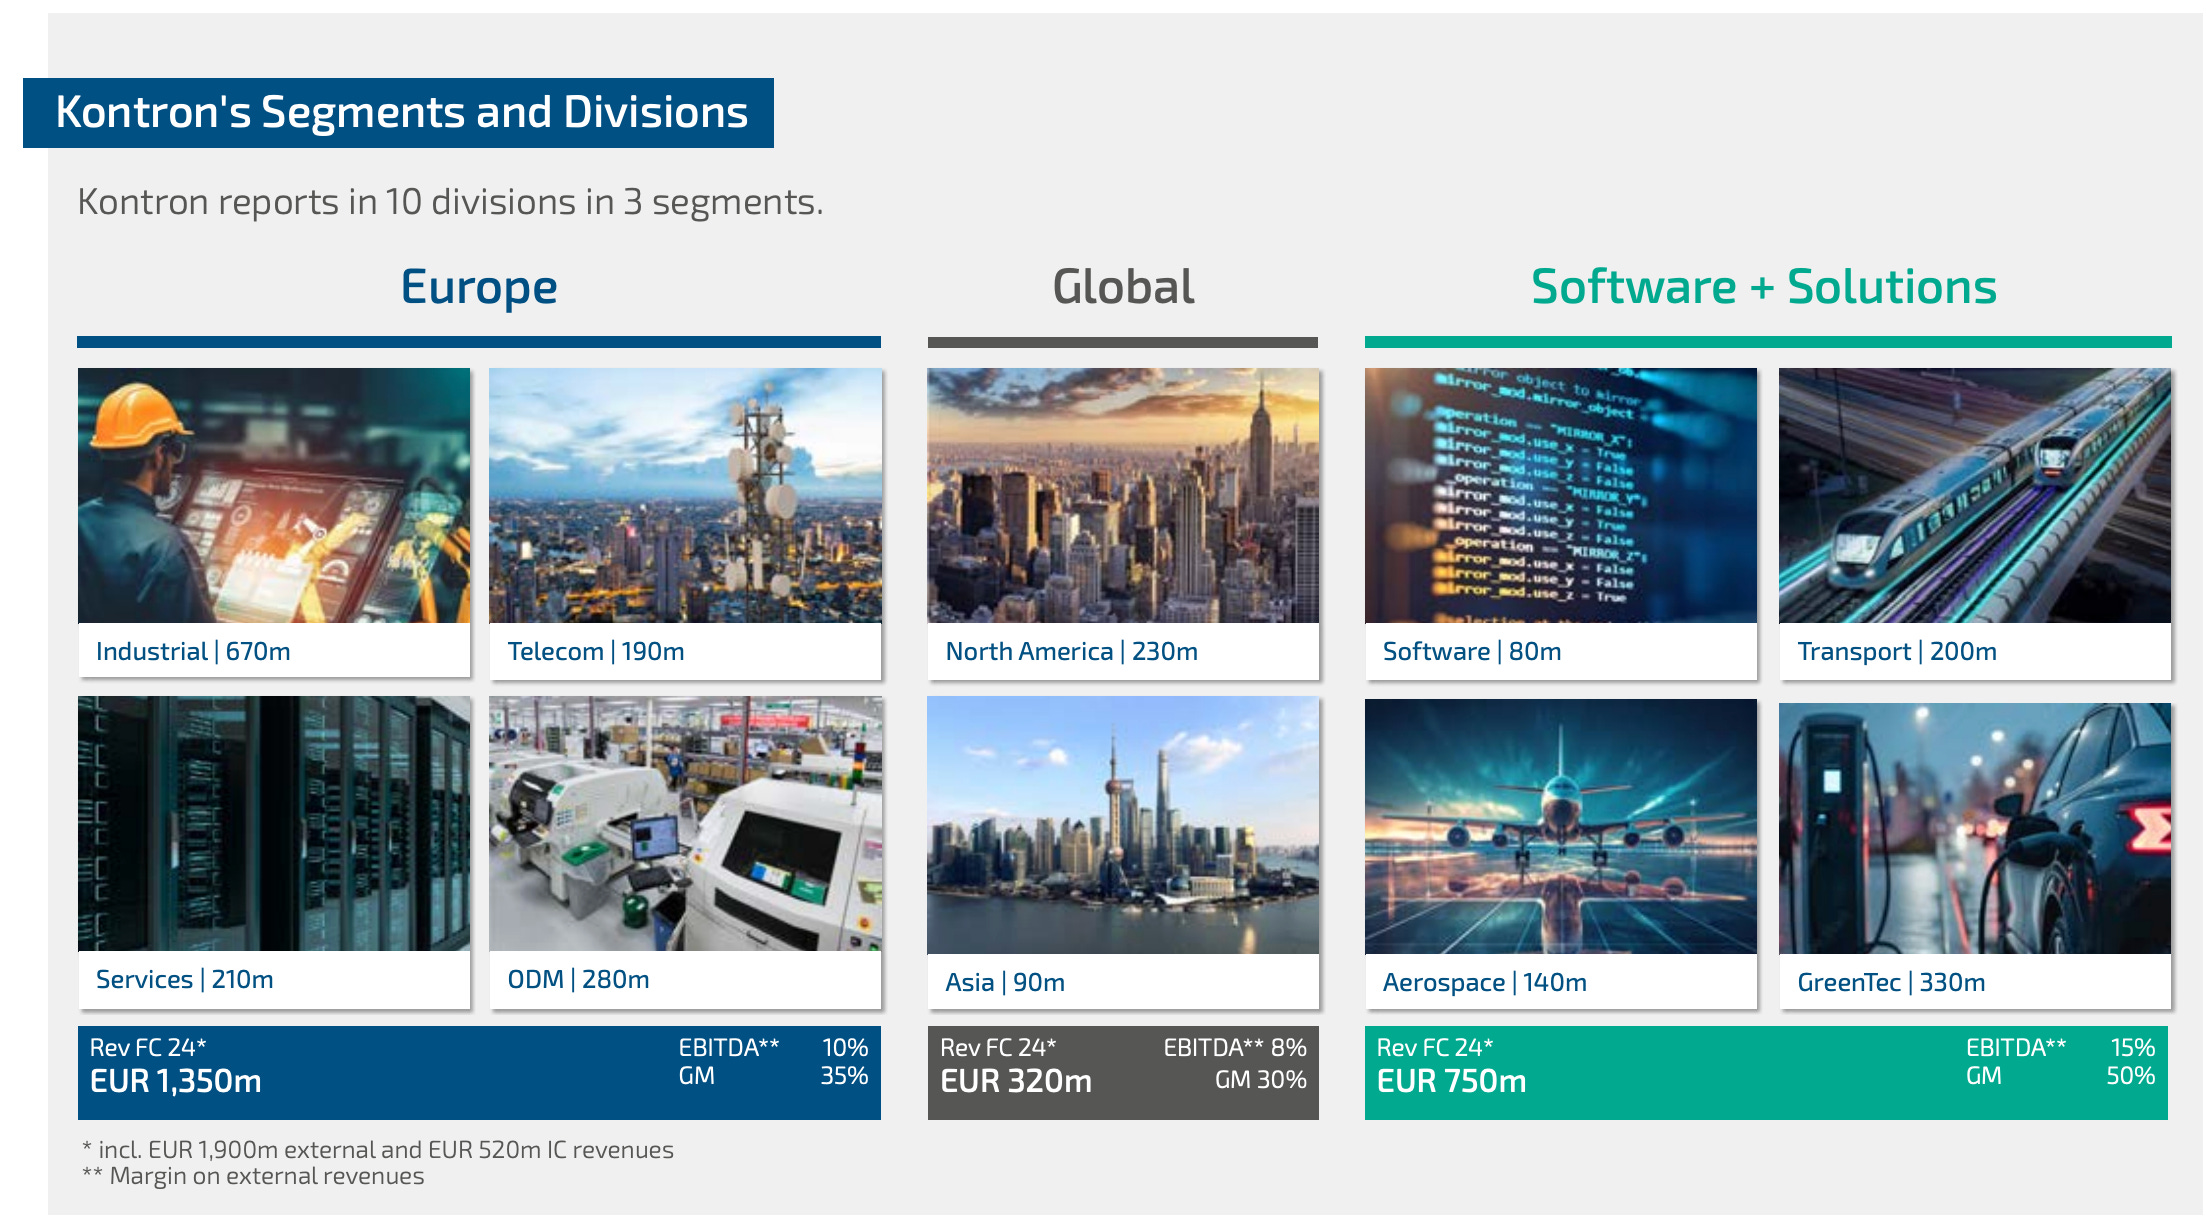Viewport: 2206px width, 1224px height.
Task: Select the Services server rack image
Action: pyautogui.click(x=273, y=823)
